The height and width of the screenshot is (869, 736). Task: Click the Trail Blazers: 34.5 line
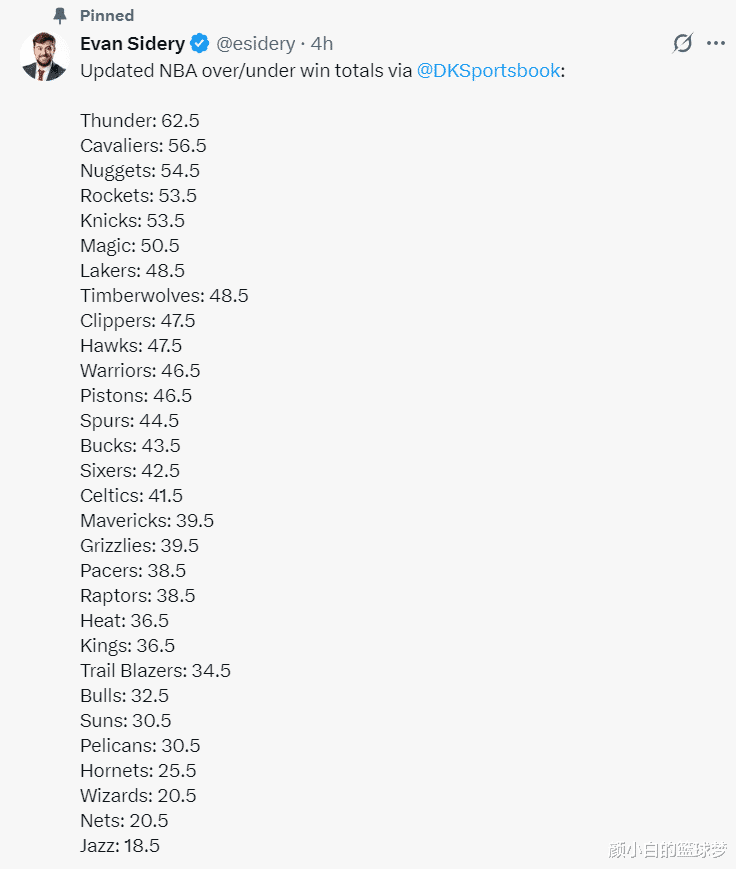(155, 671)
